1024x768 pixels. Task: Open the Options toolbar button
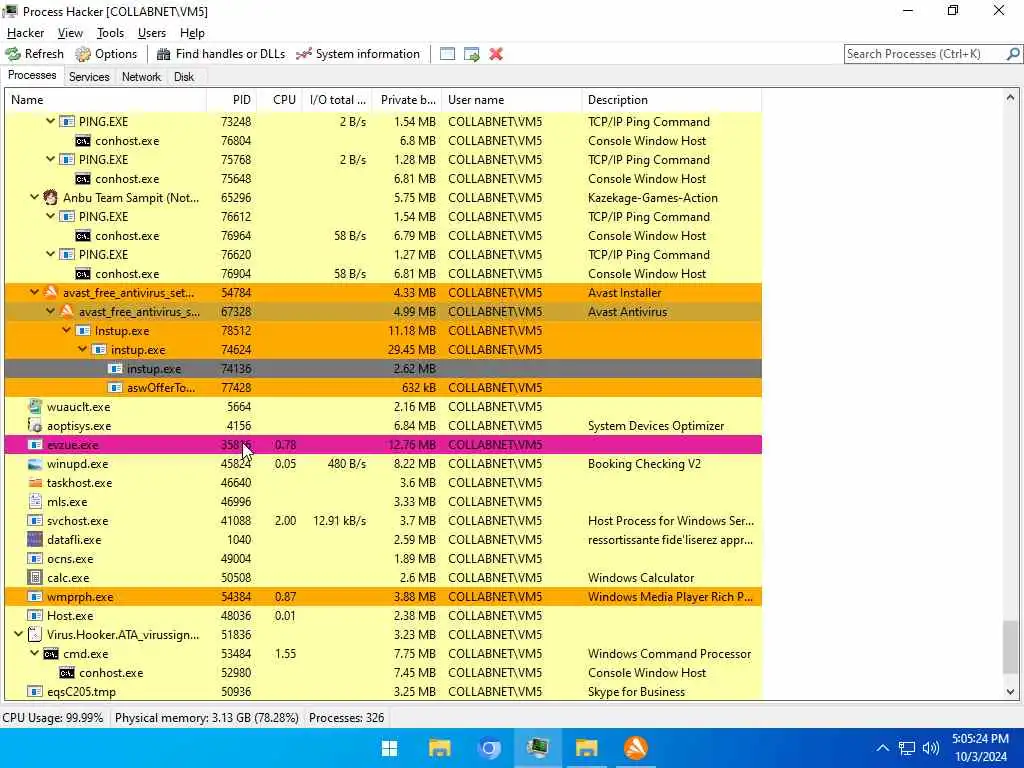[106, 54]
